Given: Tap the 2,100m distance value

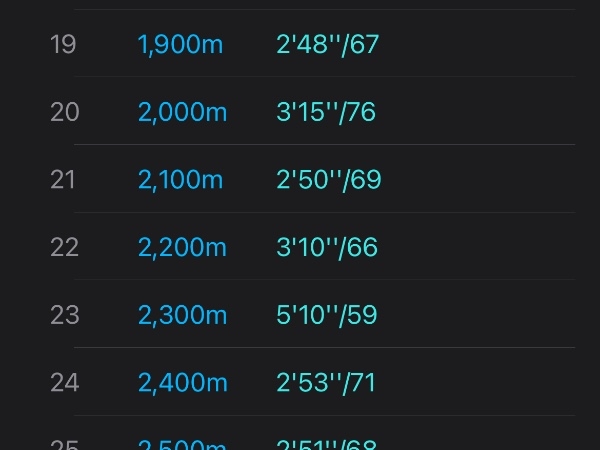Looking at the screenshot, I should [x=180, y=180].
